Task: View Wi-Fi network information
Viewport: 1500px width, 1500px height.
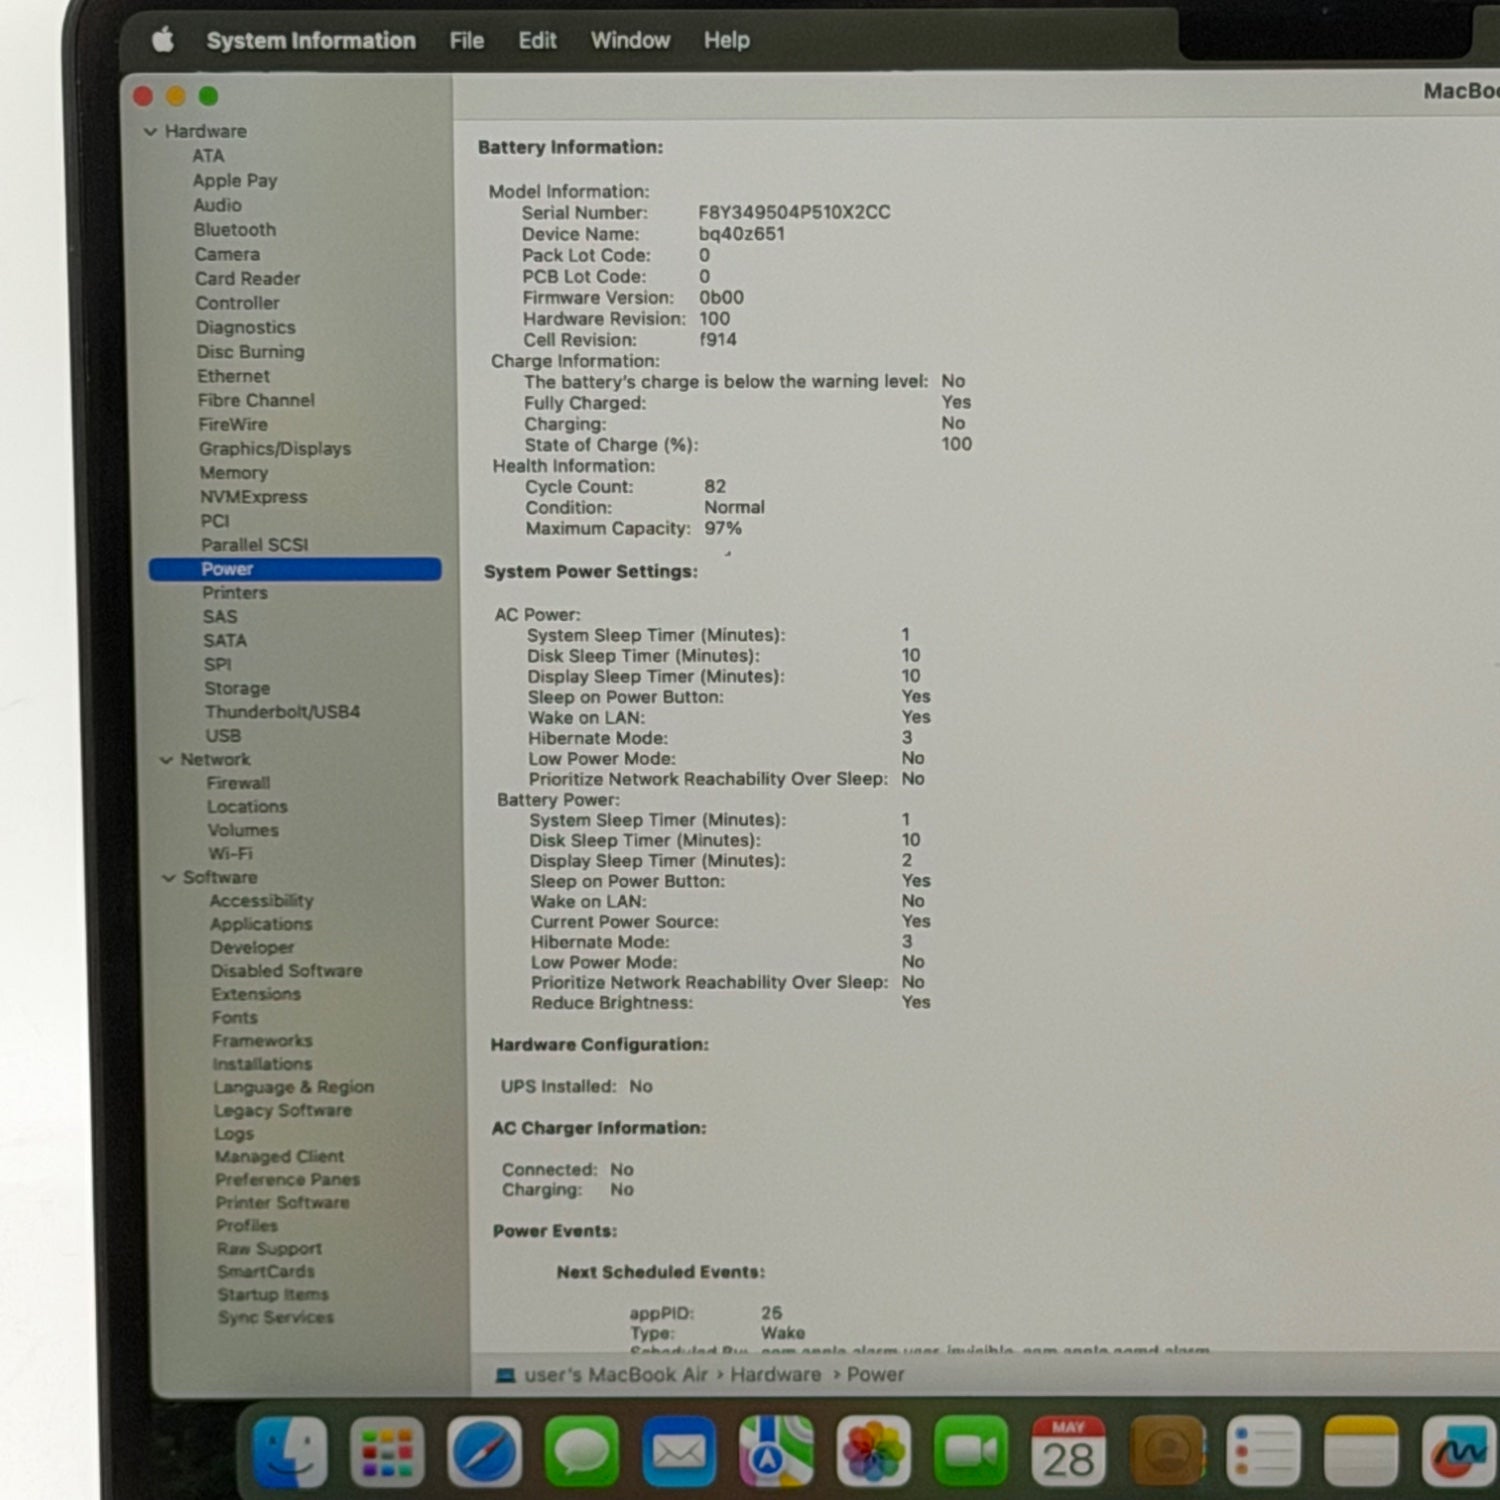Action: pyautogui.click(x=230, y=854)
